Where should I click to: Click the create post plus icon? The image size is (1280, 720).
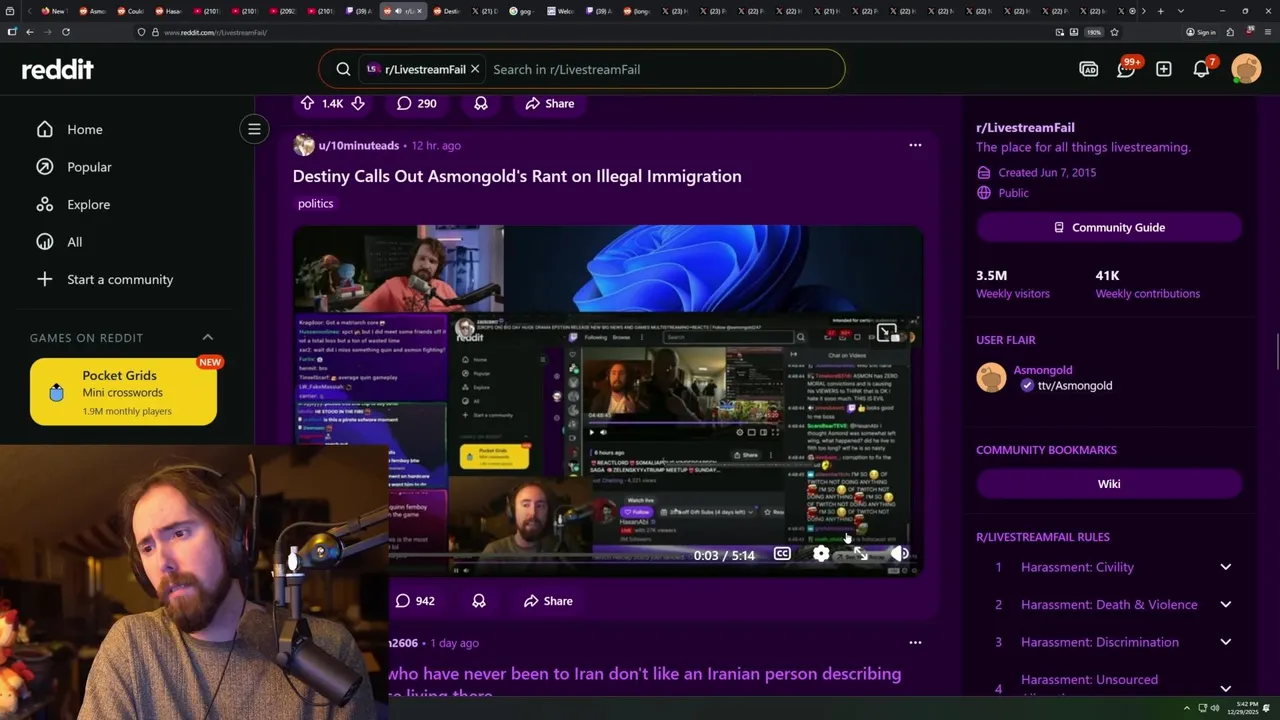coord(1163,69)
